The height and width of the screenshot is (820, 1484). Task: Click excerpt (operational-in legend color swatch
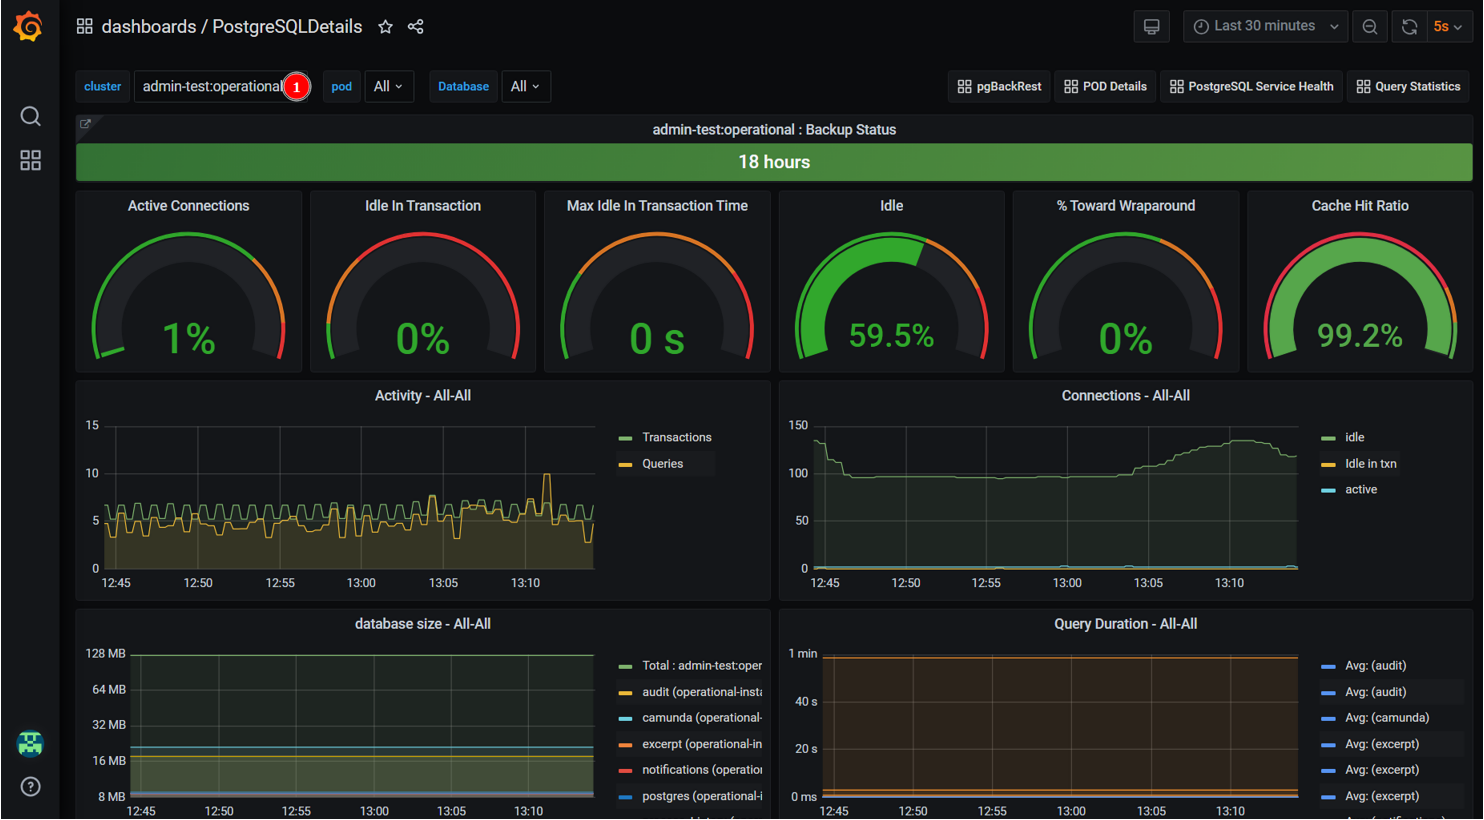click(626, 744)
